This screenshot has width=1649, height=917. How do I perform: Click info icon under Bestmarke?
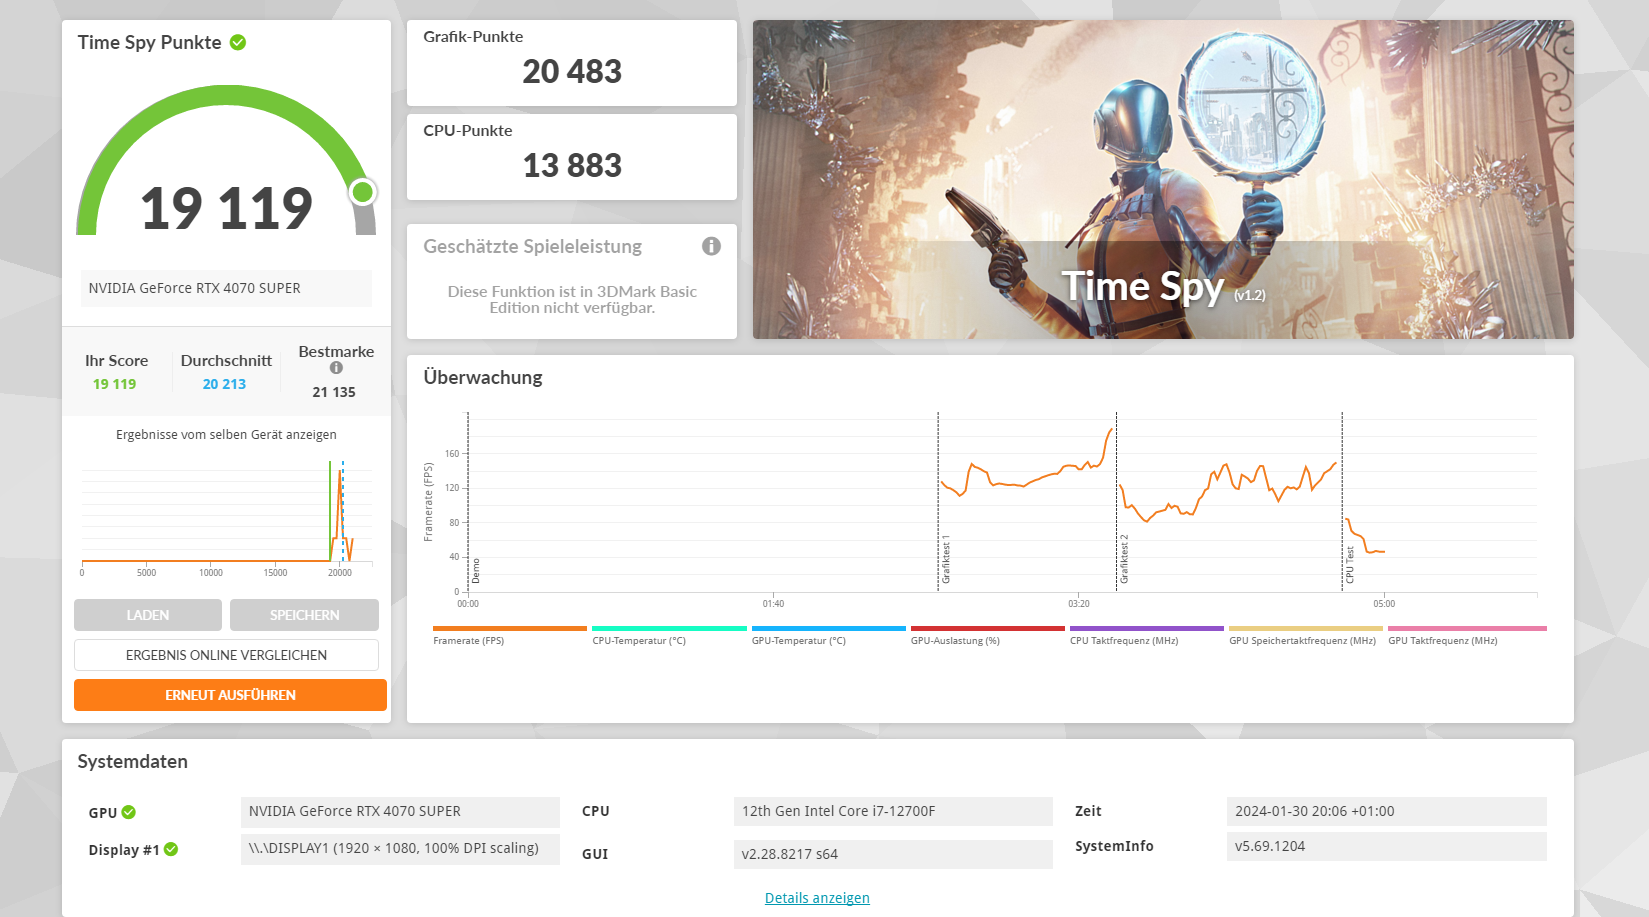pos(336,368)
